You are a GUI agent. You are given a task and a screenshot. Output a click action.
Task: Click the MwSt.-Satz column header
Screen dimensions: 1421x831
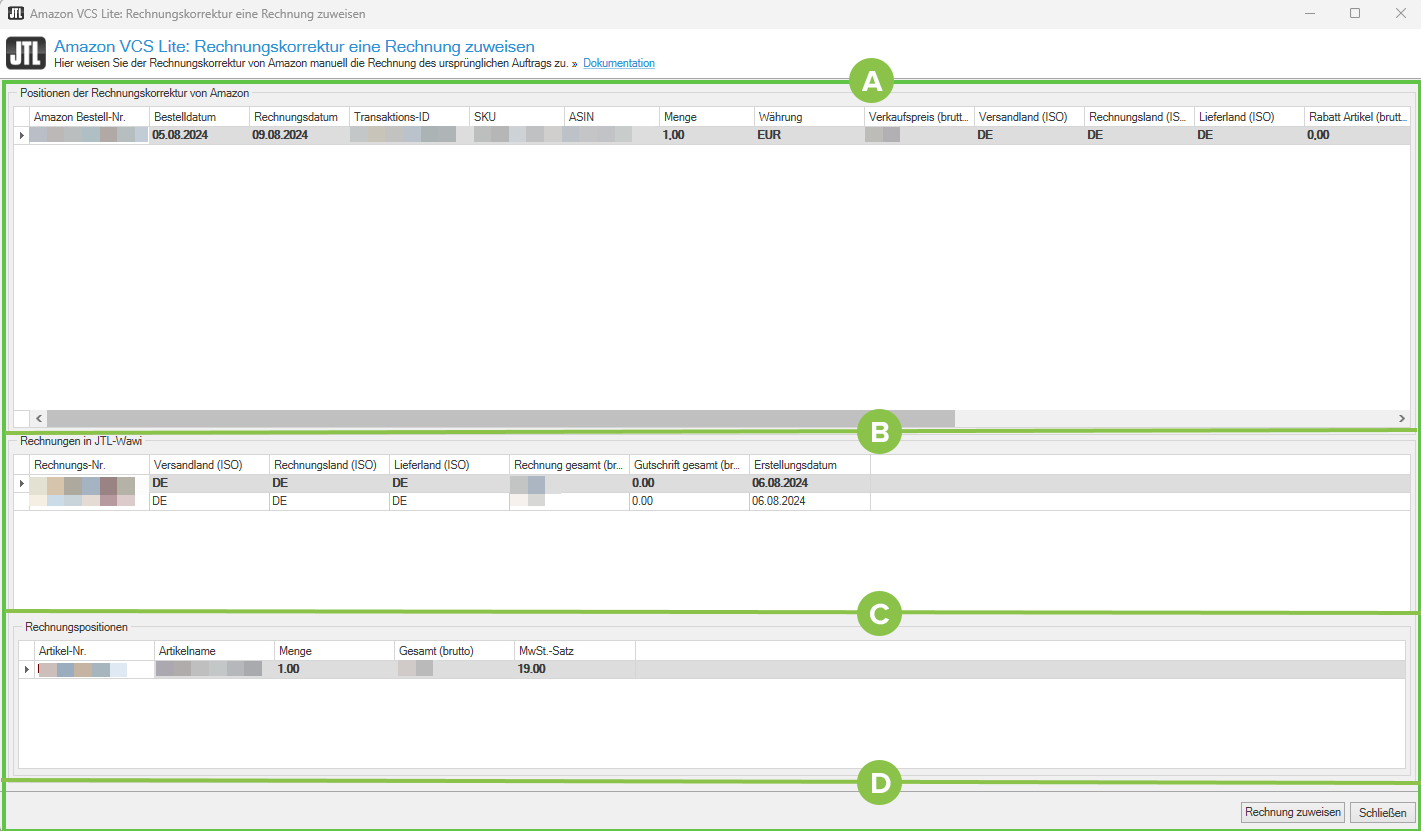(574, 651)
